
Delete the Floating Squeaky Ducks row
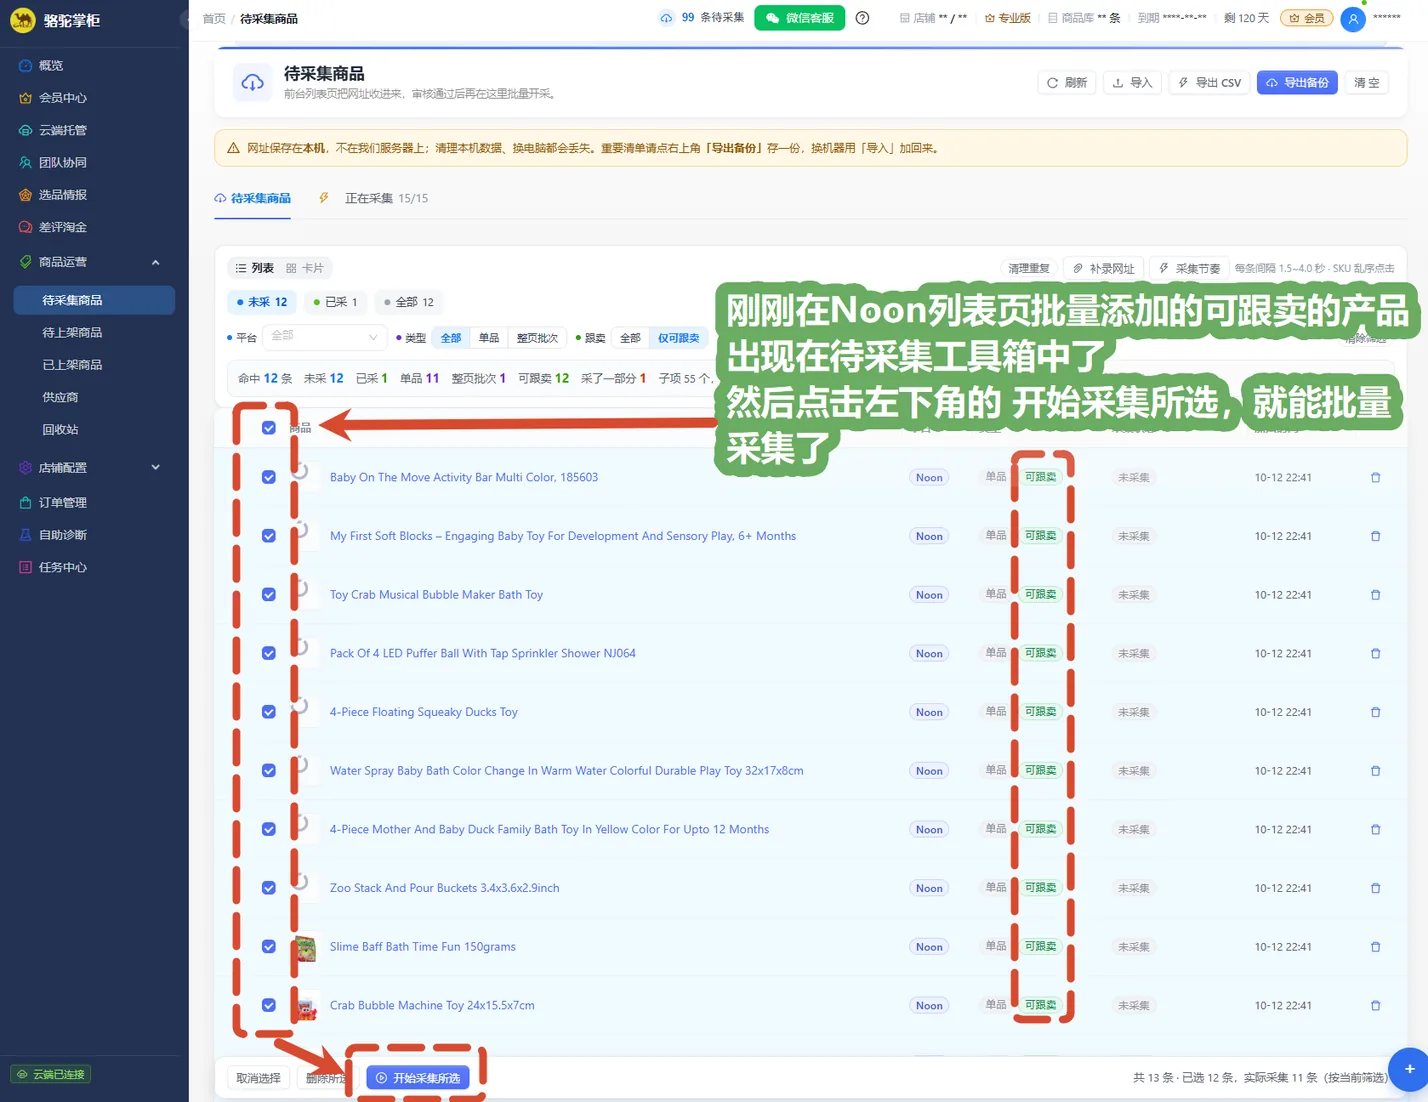coord(1375,713)
